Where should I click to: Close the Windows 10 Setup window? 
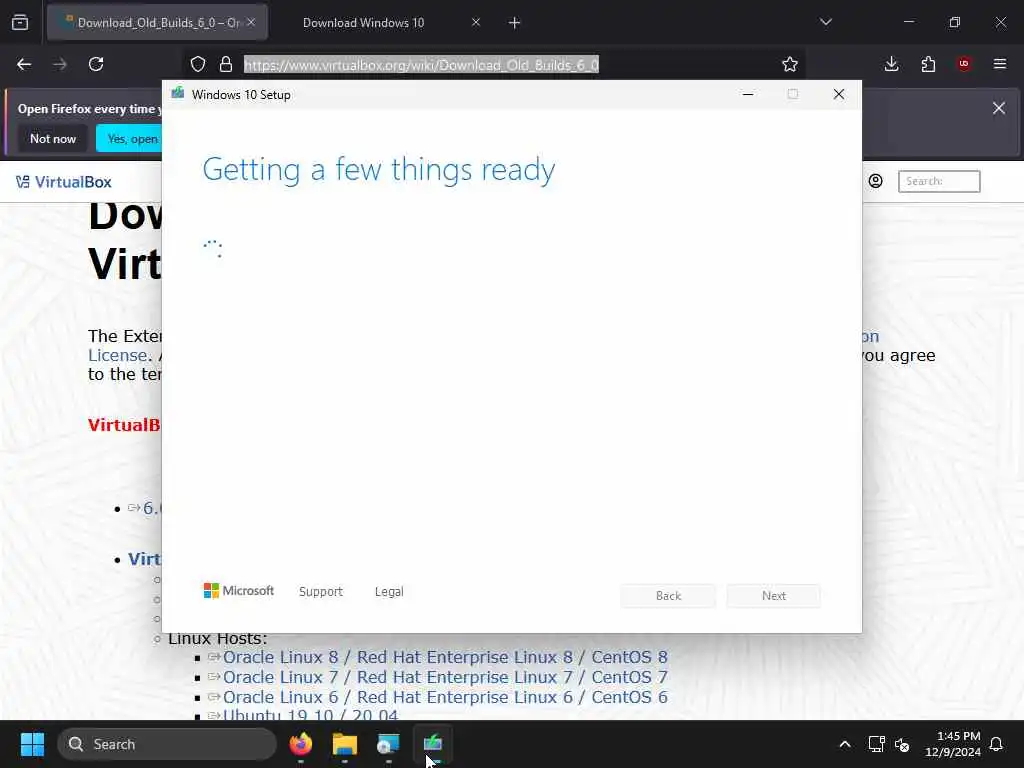click(839, 95)
